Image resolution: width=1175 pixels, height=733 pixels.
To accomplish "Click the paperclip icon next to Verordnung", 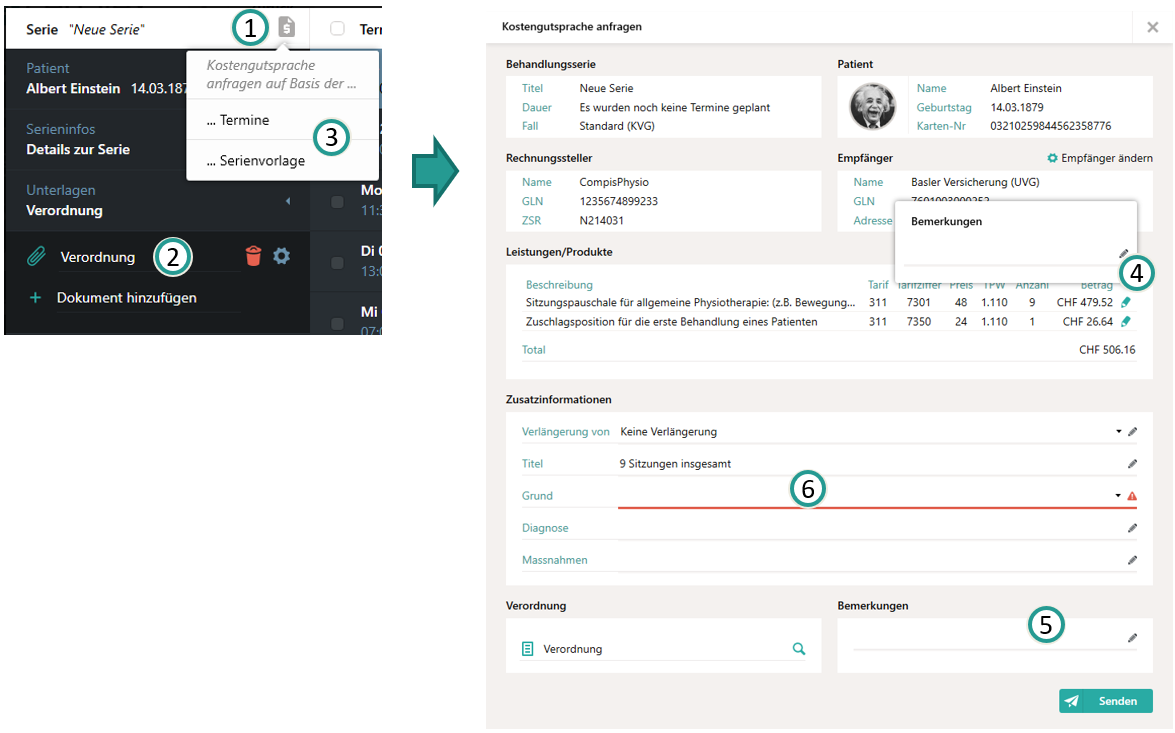I will click(36, 258).
